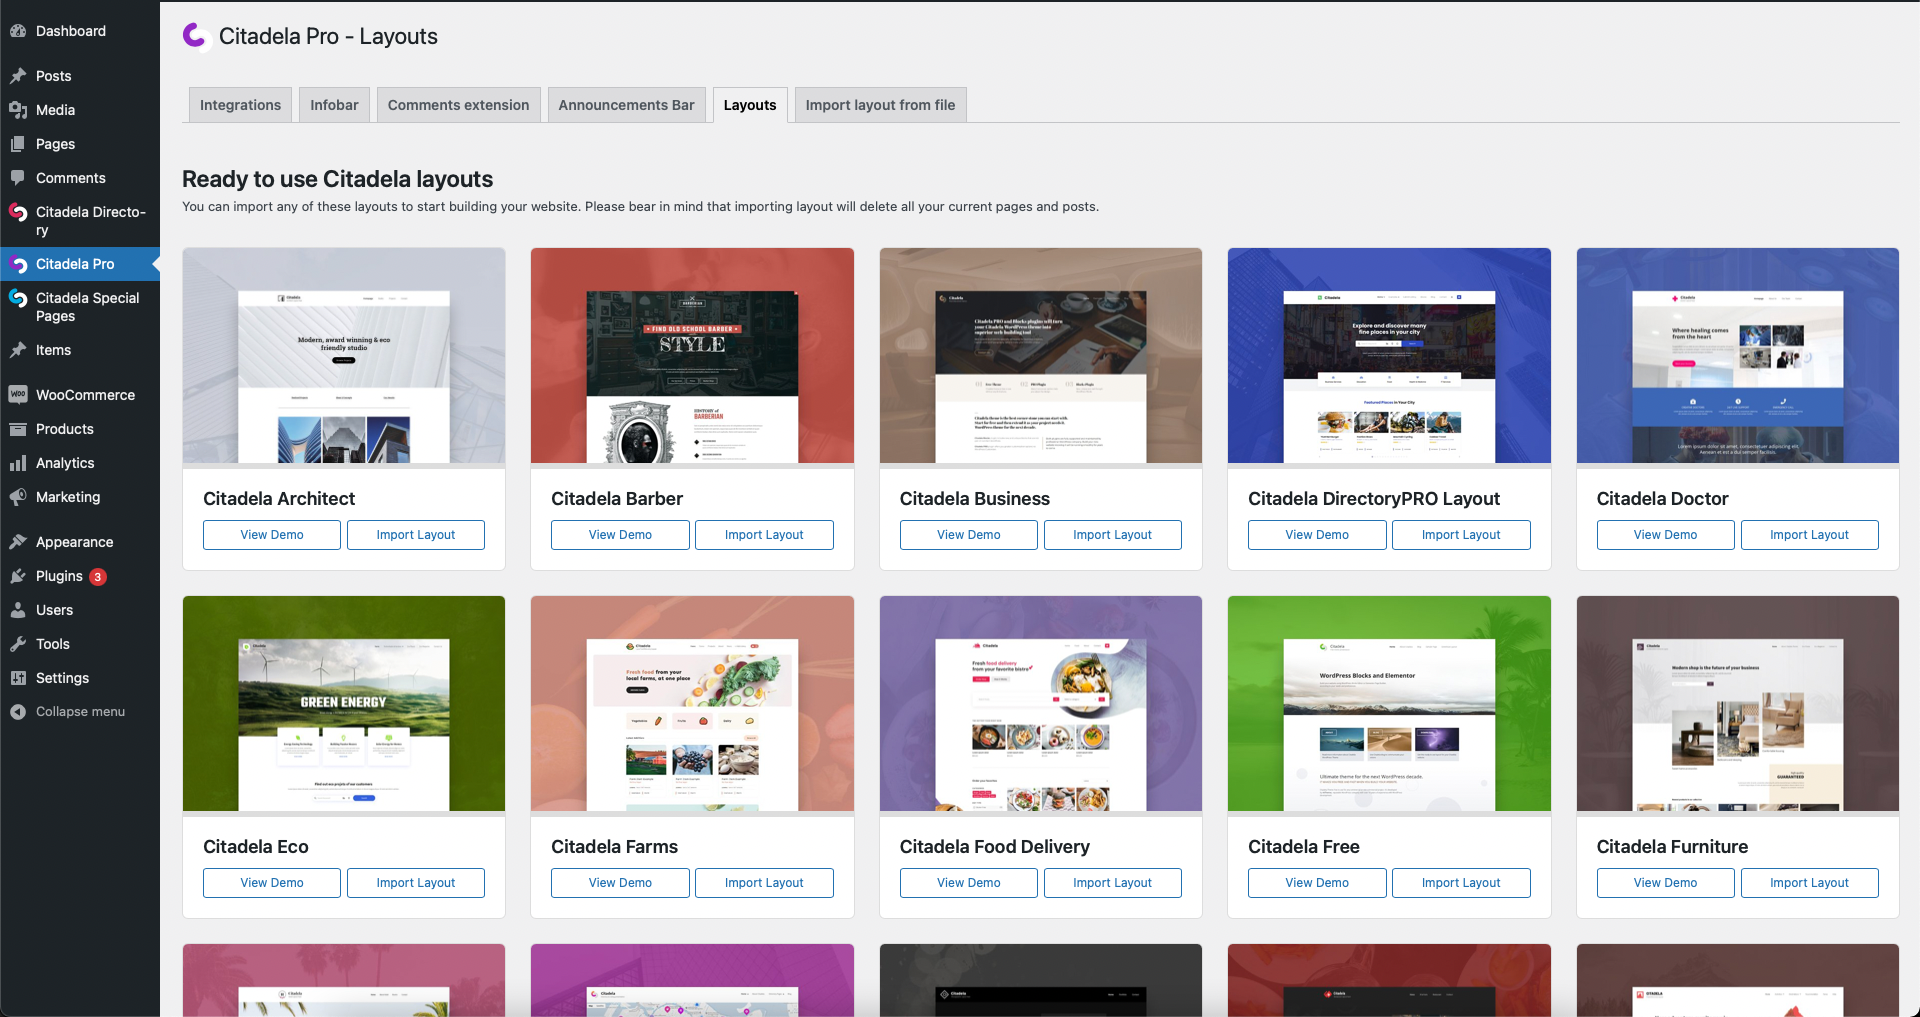View Demo of Citadela Food Delivery

tap(969, 883)
